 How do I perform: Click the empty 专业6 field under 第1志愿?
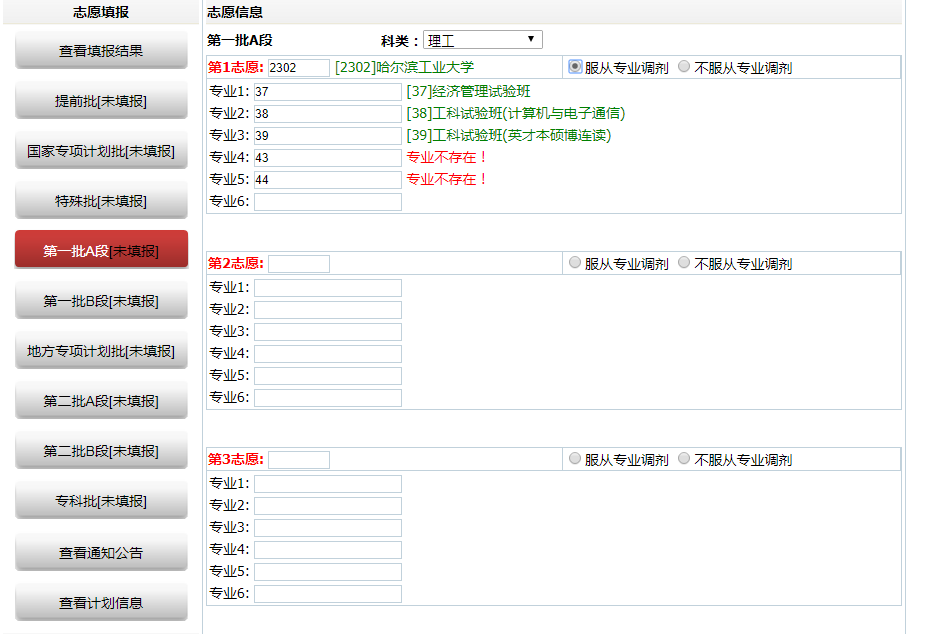click(327, 202)
